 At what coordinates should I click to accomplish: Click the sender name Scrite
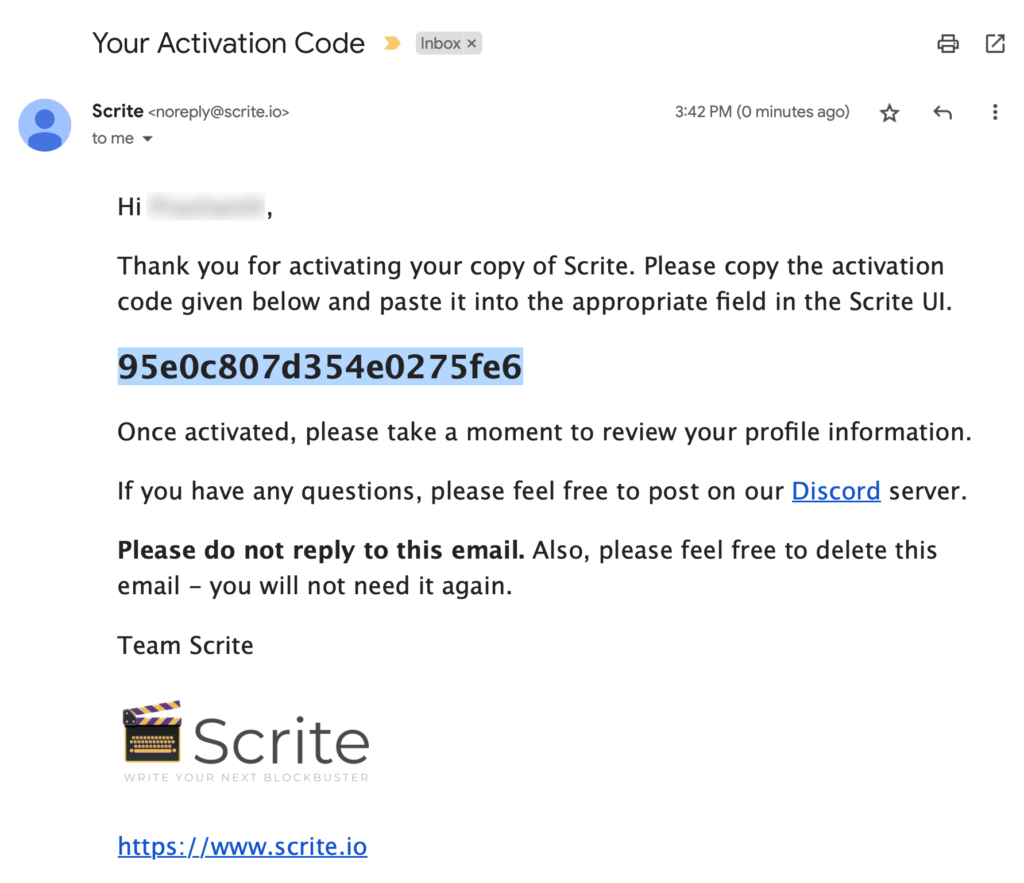click(x=118, y=111)
